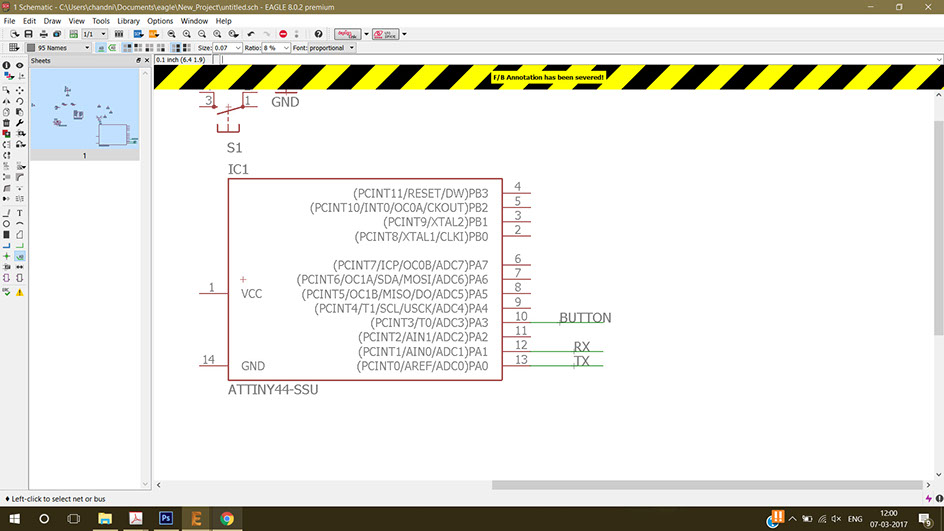Open the Library menu
Screen dimensions: 944x531
128,20
